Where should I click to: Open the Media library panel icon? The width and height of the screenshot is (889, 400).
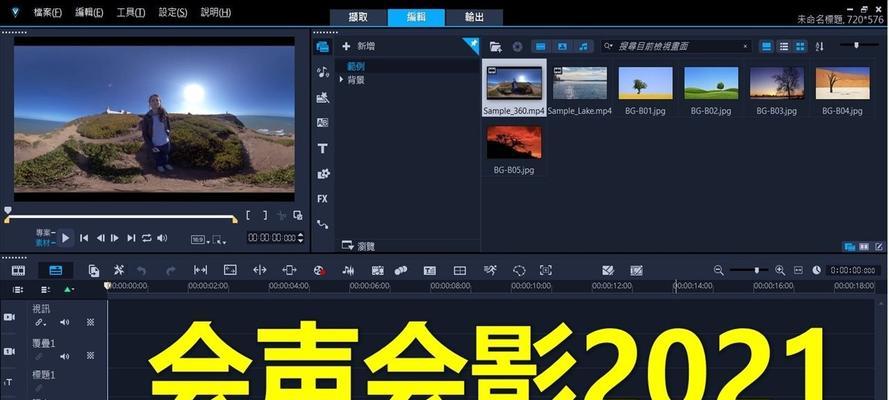click(x=323, y=46)
